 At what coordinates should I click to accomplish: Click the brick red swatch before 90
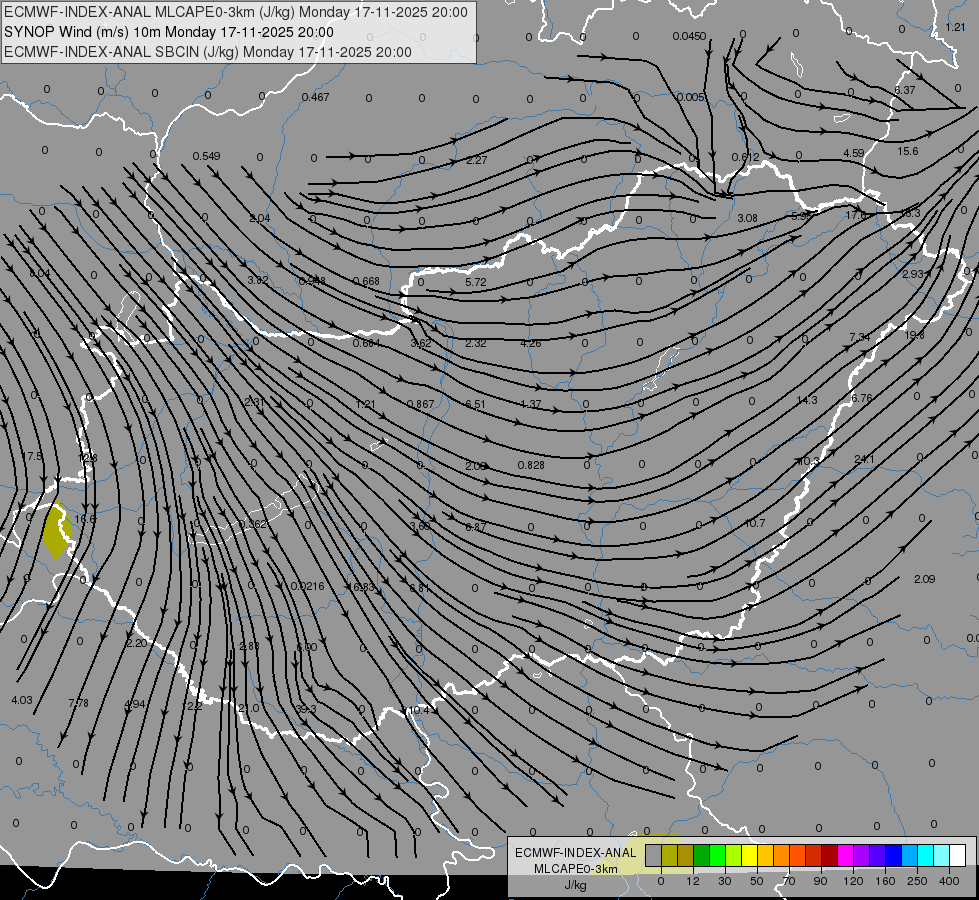pyautogui.click(x=814, y=855)
